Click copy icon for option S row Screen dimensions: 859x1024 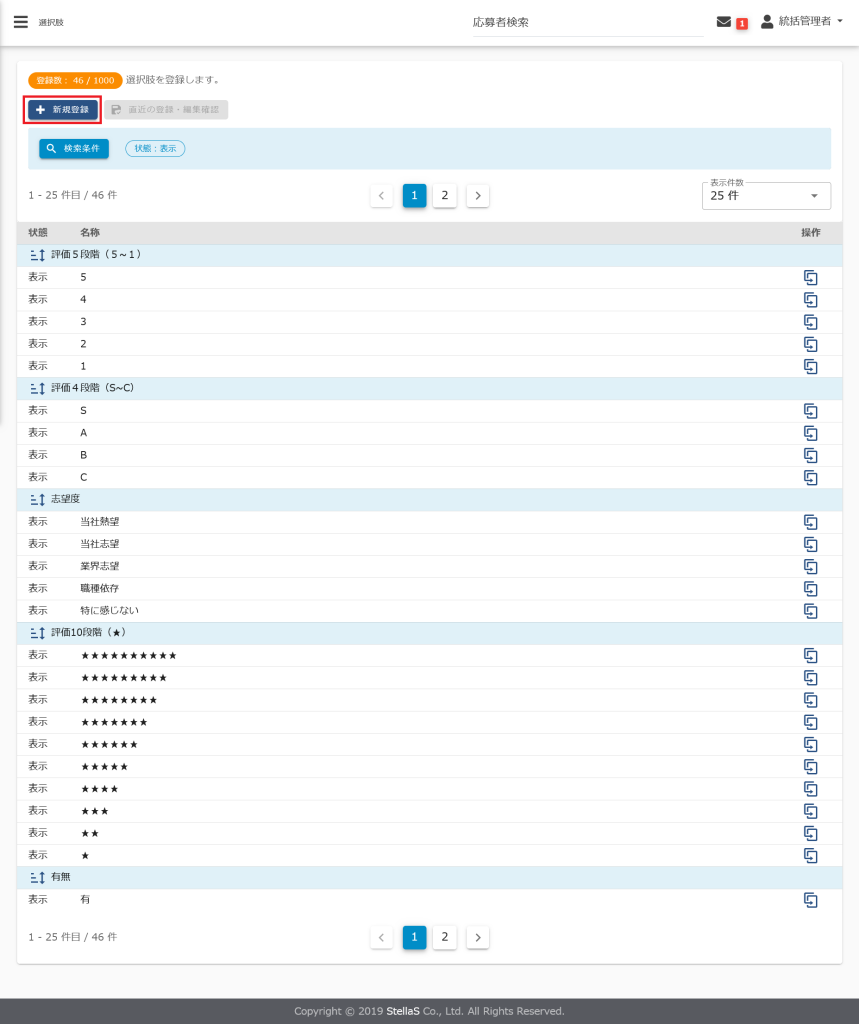point(811,411)
